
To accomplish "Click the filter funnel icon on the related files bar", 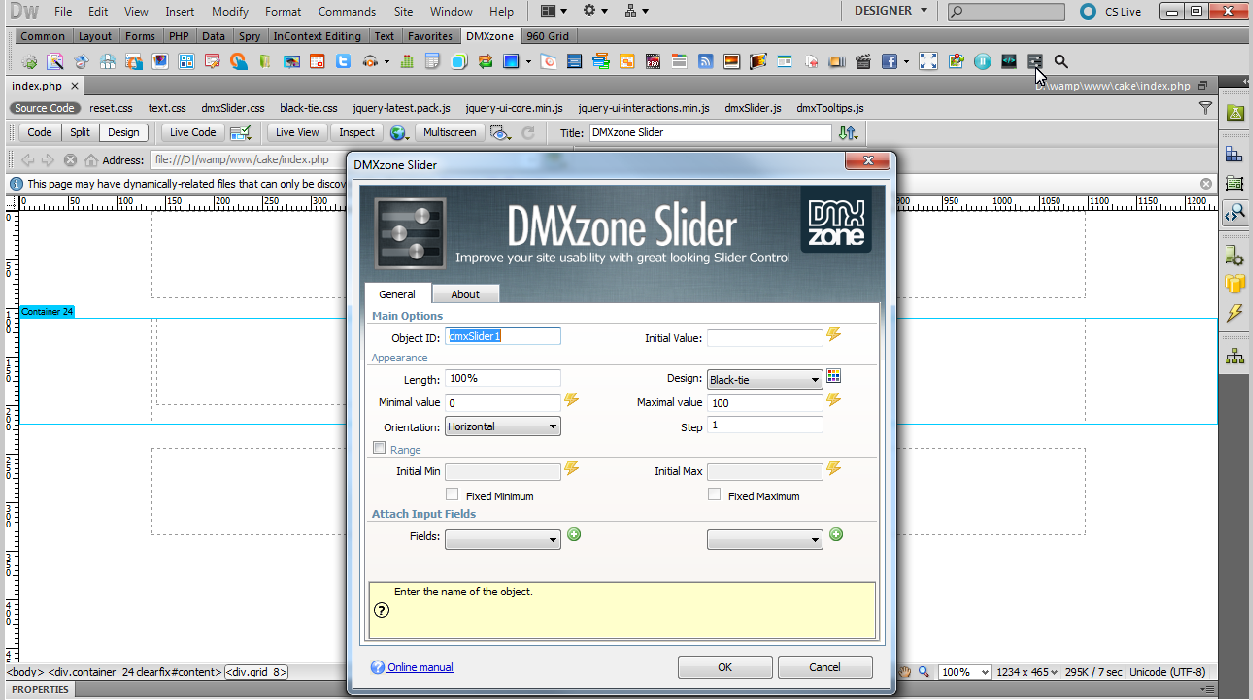I will click(1206, 108).
